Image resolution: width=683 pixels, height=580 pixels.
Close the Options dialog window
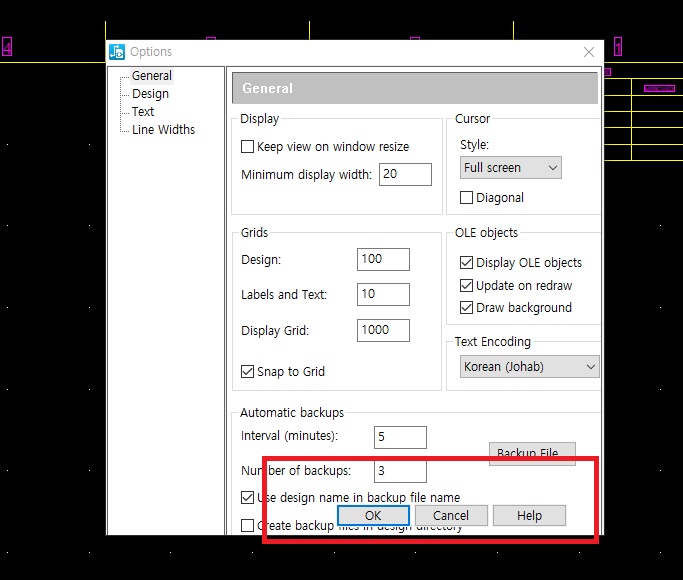(x=589, y=52)
